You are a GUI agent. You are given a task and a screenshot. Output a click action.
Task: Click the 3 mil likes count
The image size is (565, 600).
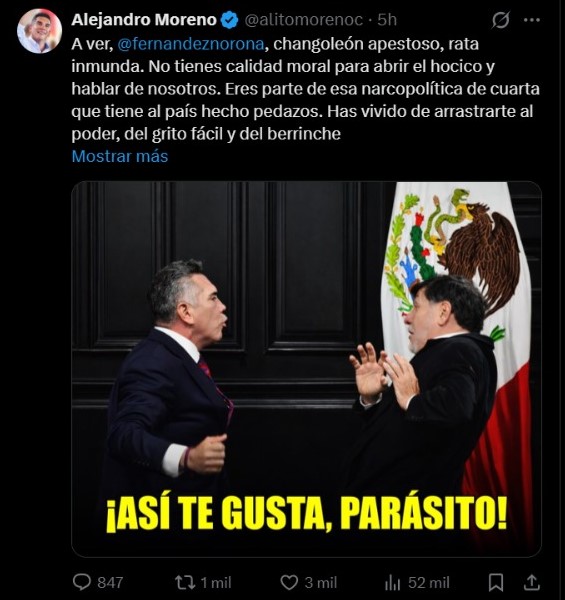click(321, 583)
